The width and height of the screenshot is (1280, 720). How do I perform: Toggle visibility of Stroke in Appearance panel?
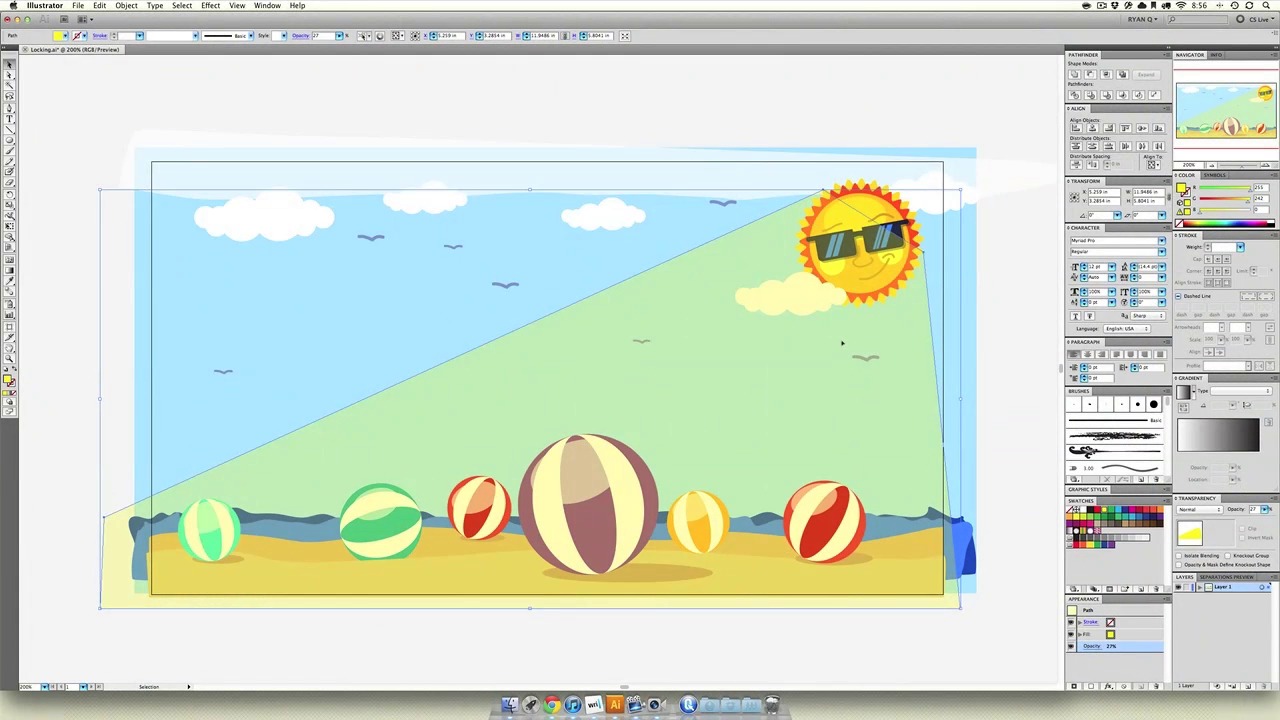click(x=1071, y=622)
